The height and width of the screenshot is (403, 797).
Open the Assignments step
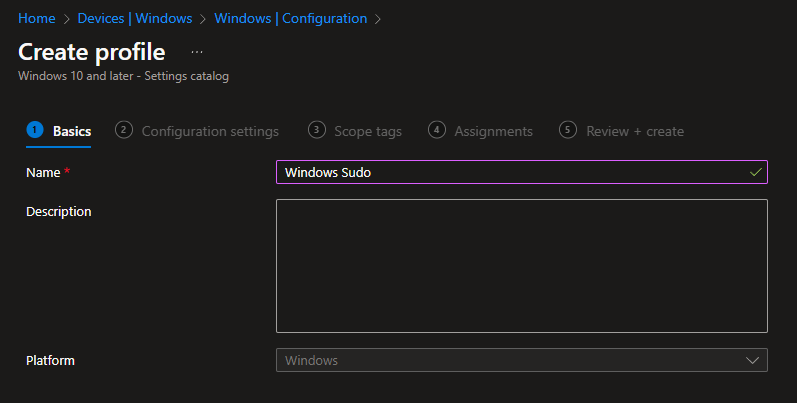493,131
